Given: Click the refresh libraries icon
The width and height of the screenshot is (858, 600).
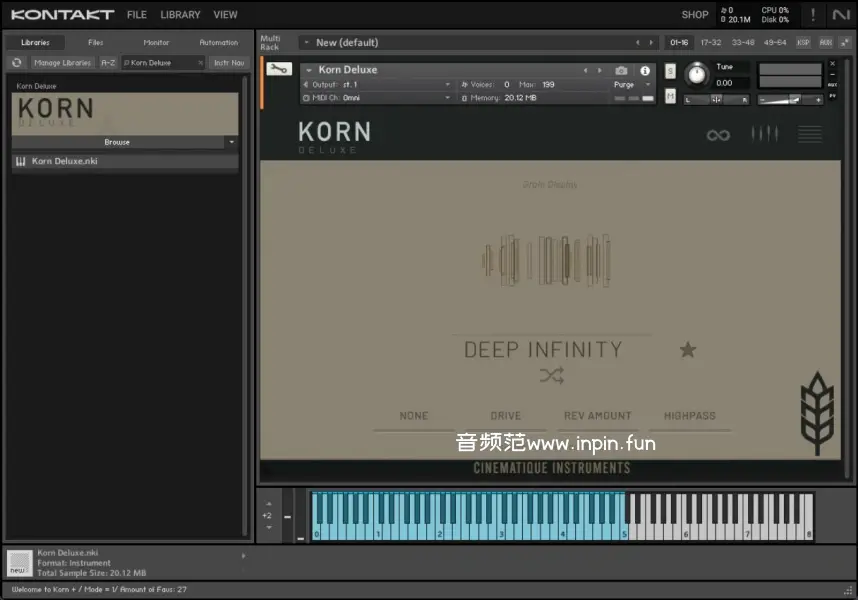Looking at the screenshot, I should [x=17, y=63].
